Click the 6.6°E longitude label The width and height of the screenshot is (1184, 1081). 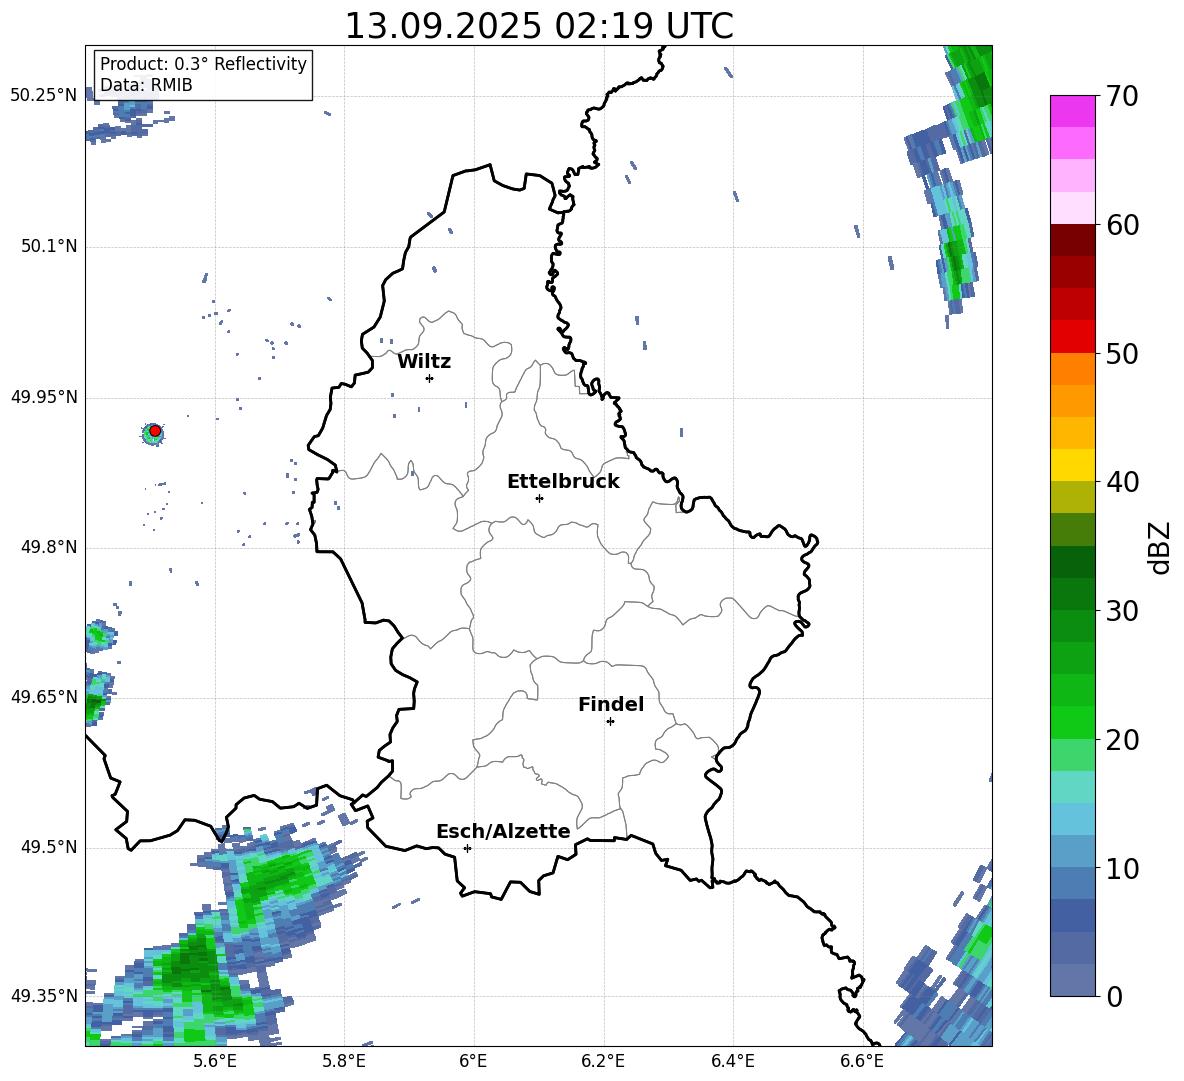click(x=862, y=1061)
